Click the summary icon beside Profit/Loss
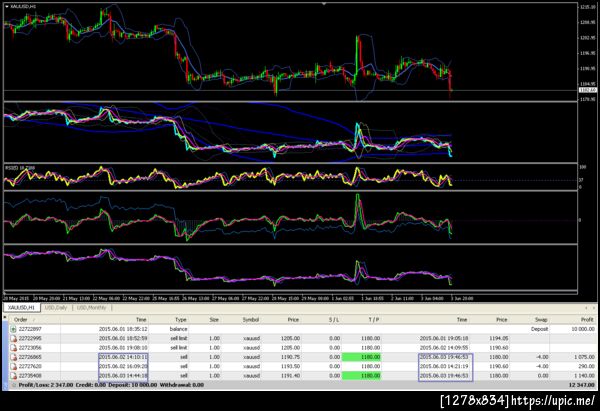600x411 pixels. 14,385
